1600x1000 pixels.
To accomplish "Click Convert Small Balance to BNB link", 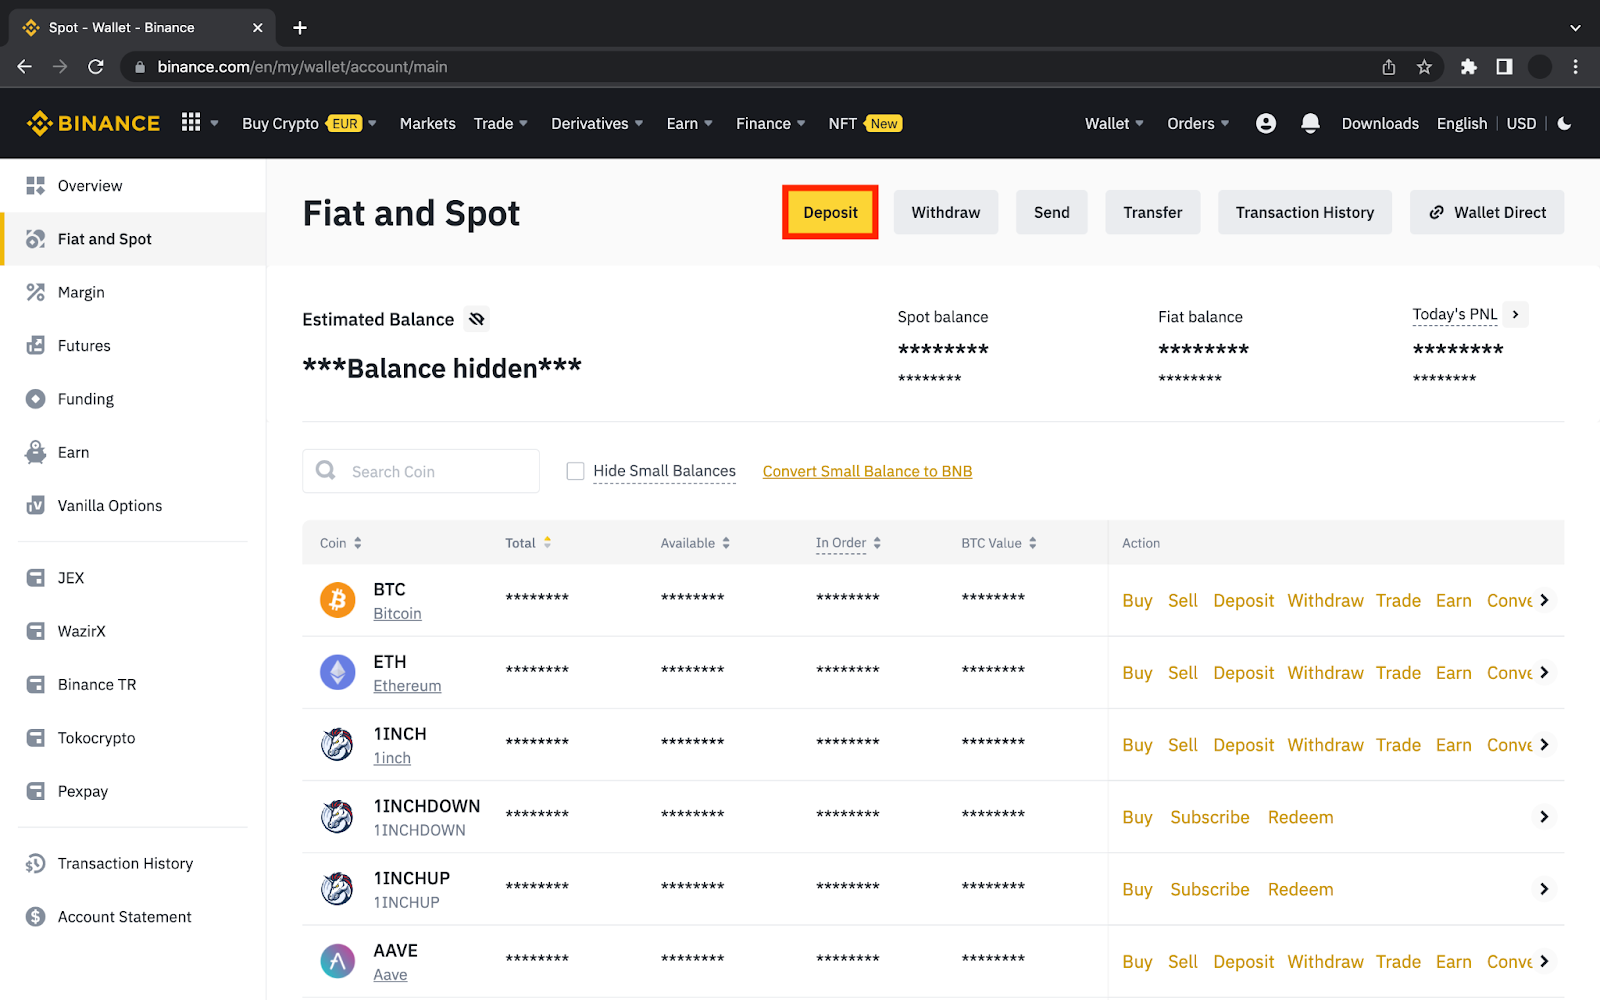I will pos(867,471).
